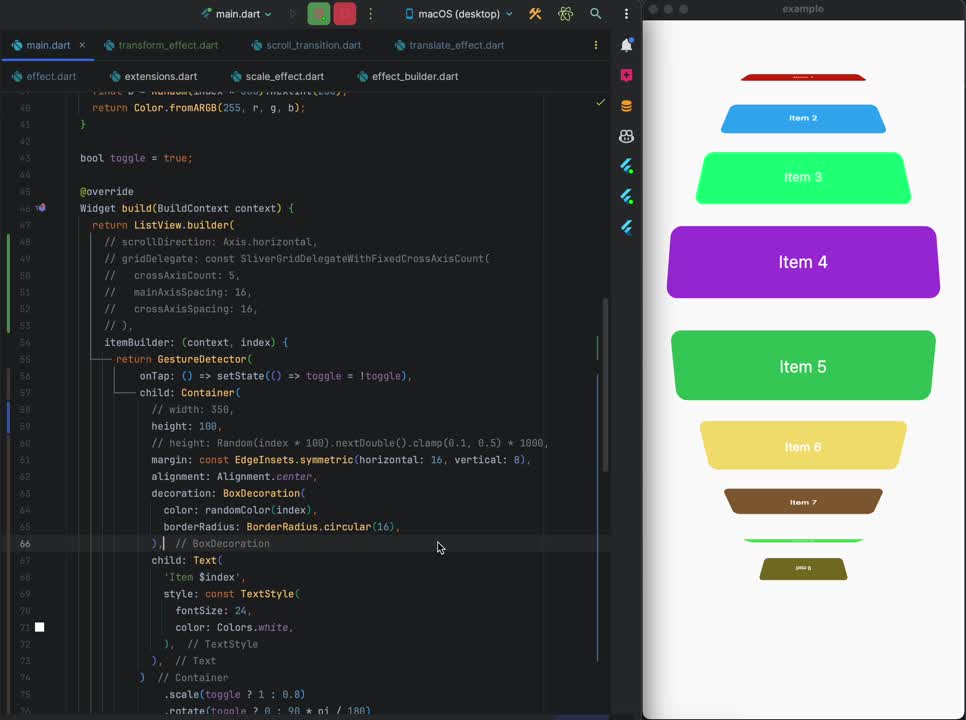Click the inspections checkmark widget in editor

click(x=600, y=102)
